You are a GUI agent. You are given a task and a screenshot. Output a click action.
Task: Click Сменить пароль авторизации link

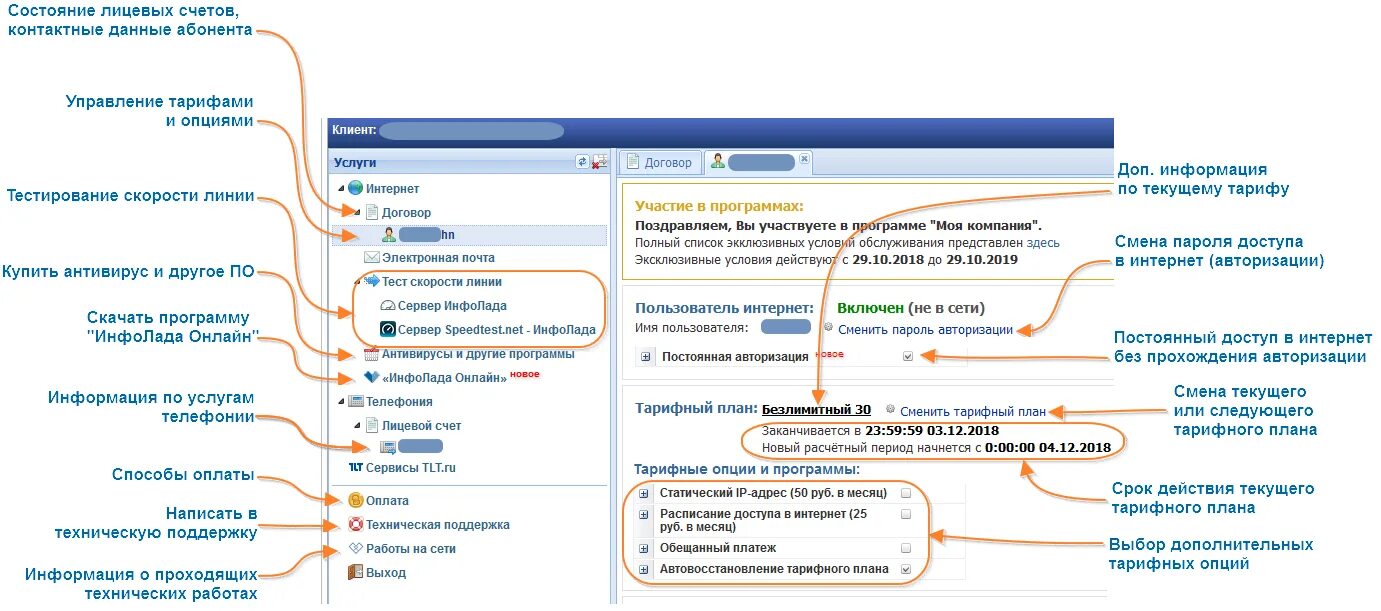click(925, 329)
